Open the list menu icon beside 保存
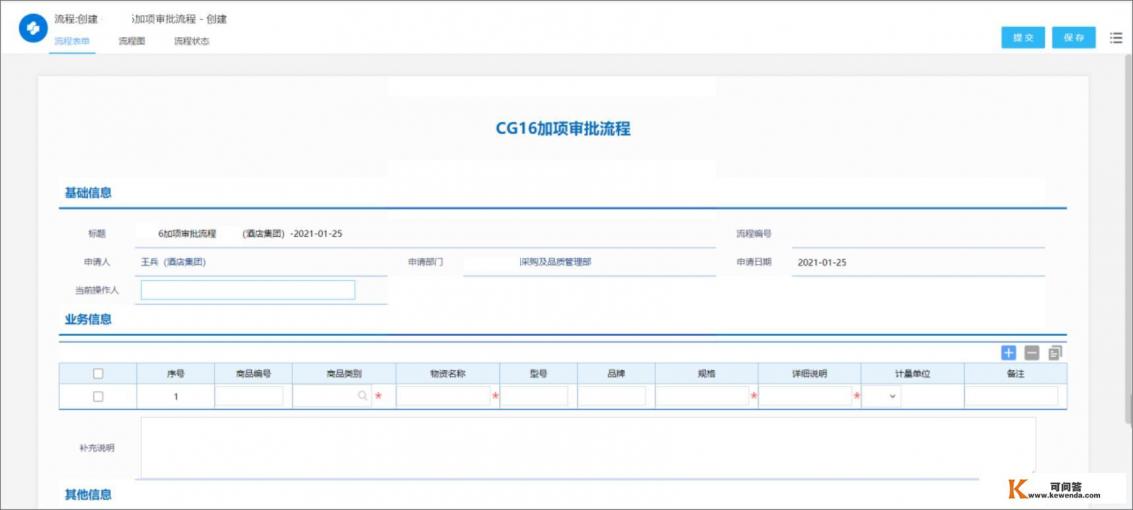Viewport: 1133px width, 510px height. click(x=1116, y=38)
